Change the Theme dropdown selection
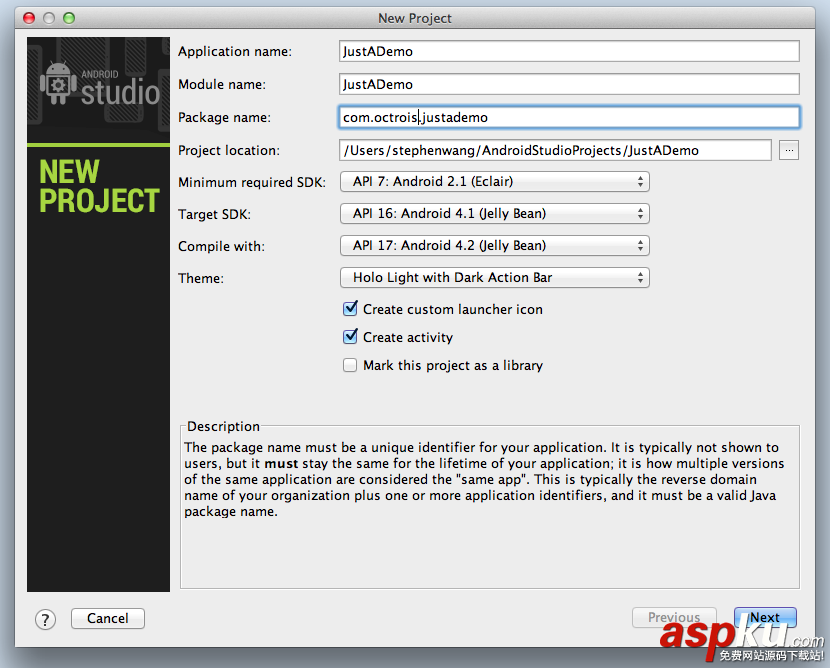This screenshot has height=668, width=830. [x=494, y=277]
